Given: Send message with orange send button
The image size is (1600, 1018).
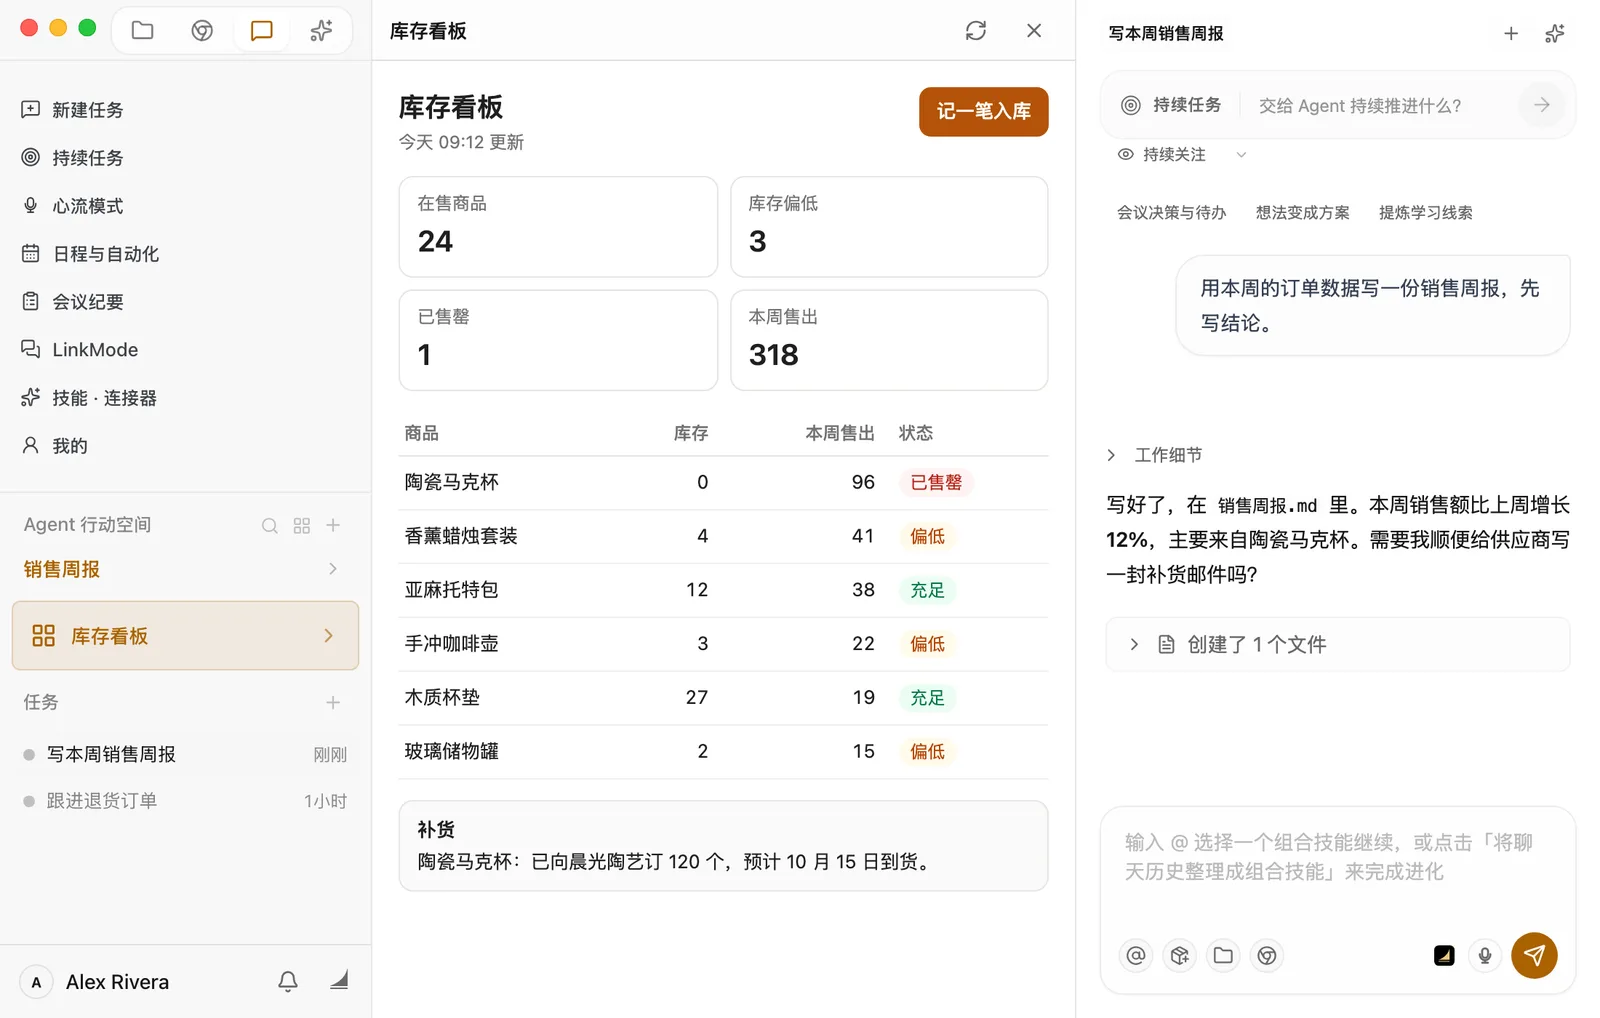Looking at the screenshot, I should (1534, 956).
